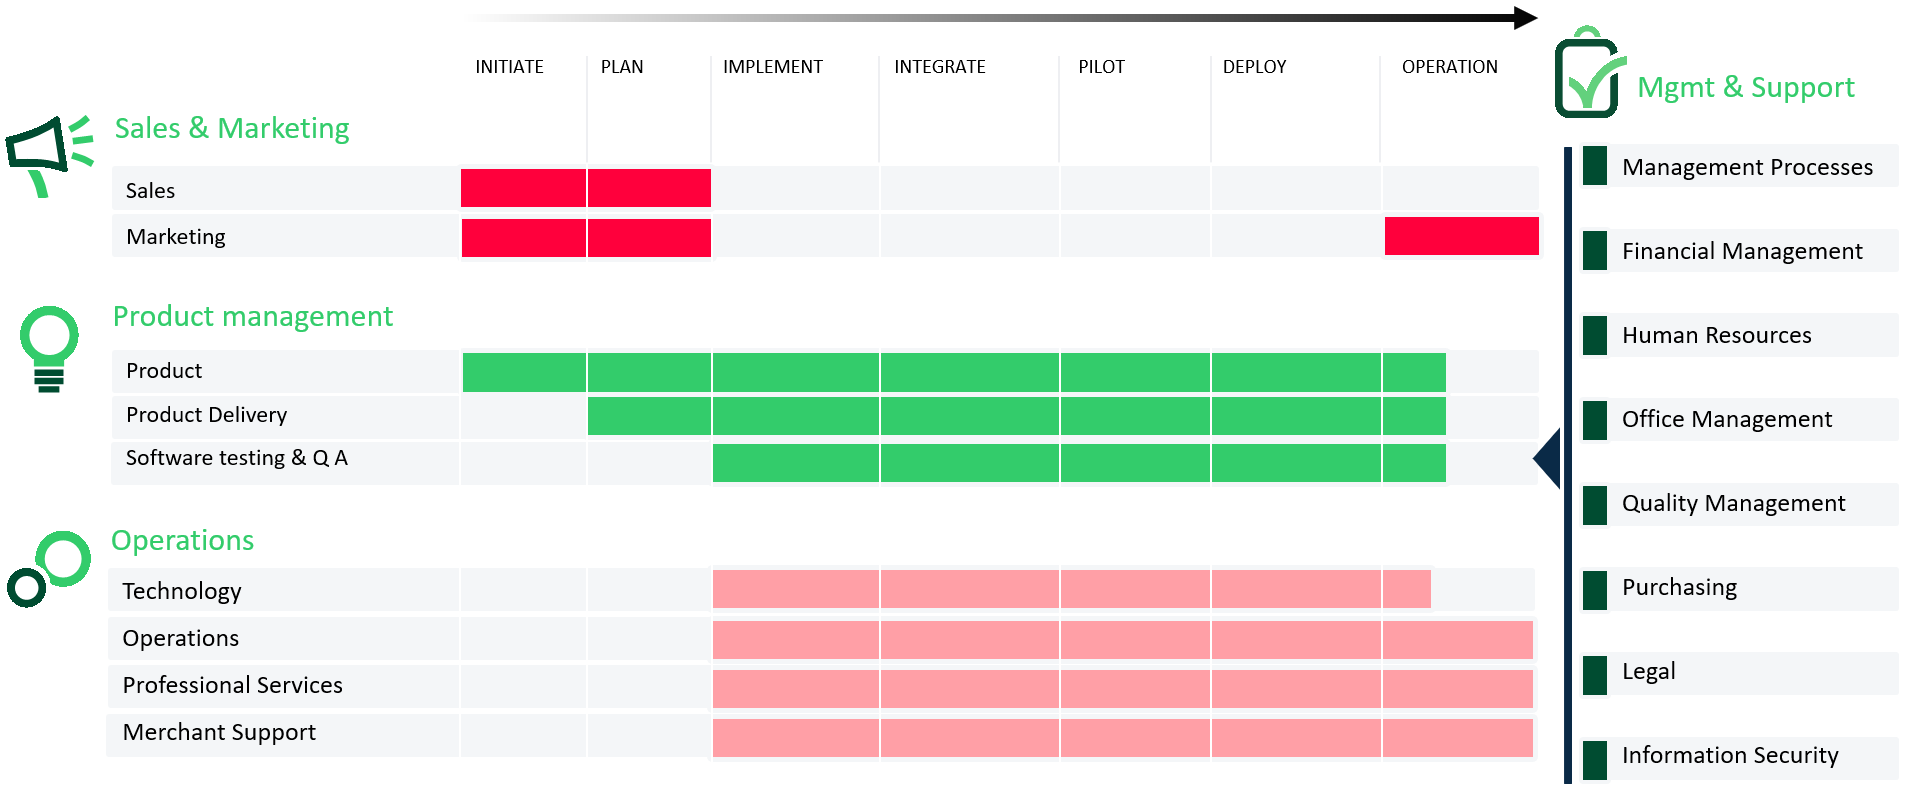Open the Information Security item
Screen dimensions: 1905x806
pyautogui.click(x=1729, y=755)
